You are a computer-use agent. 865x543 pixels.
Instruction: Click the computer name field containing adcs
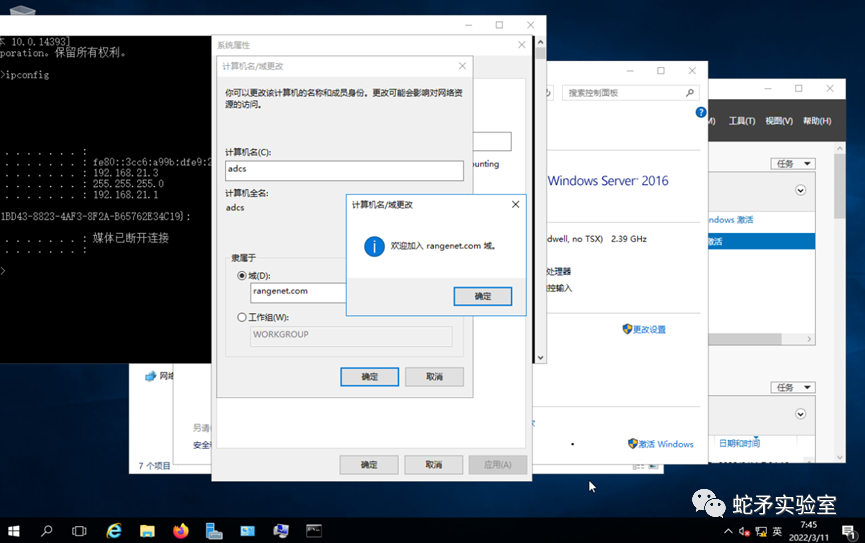(x=344, y=171)
